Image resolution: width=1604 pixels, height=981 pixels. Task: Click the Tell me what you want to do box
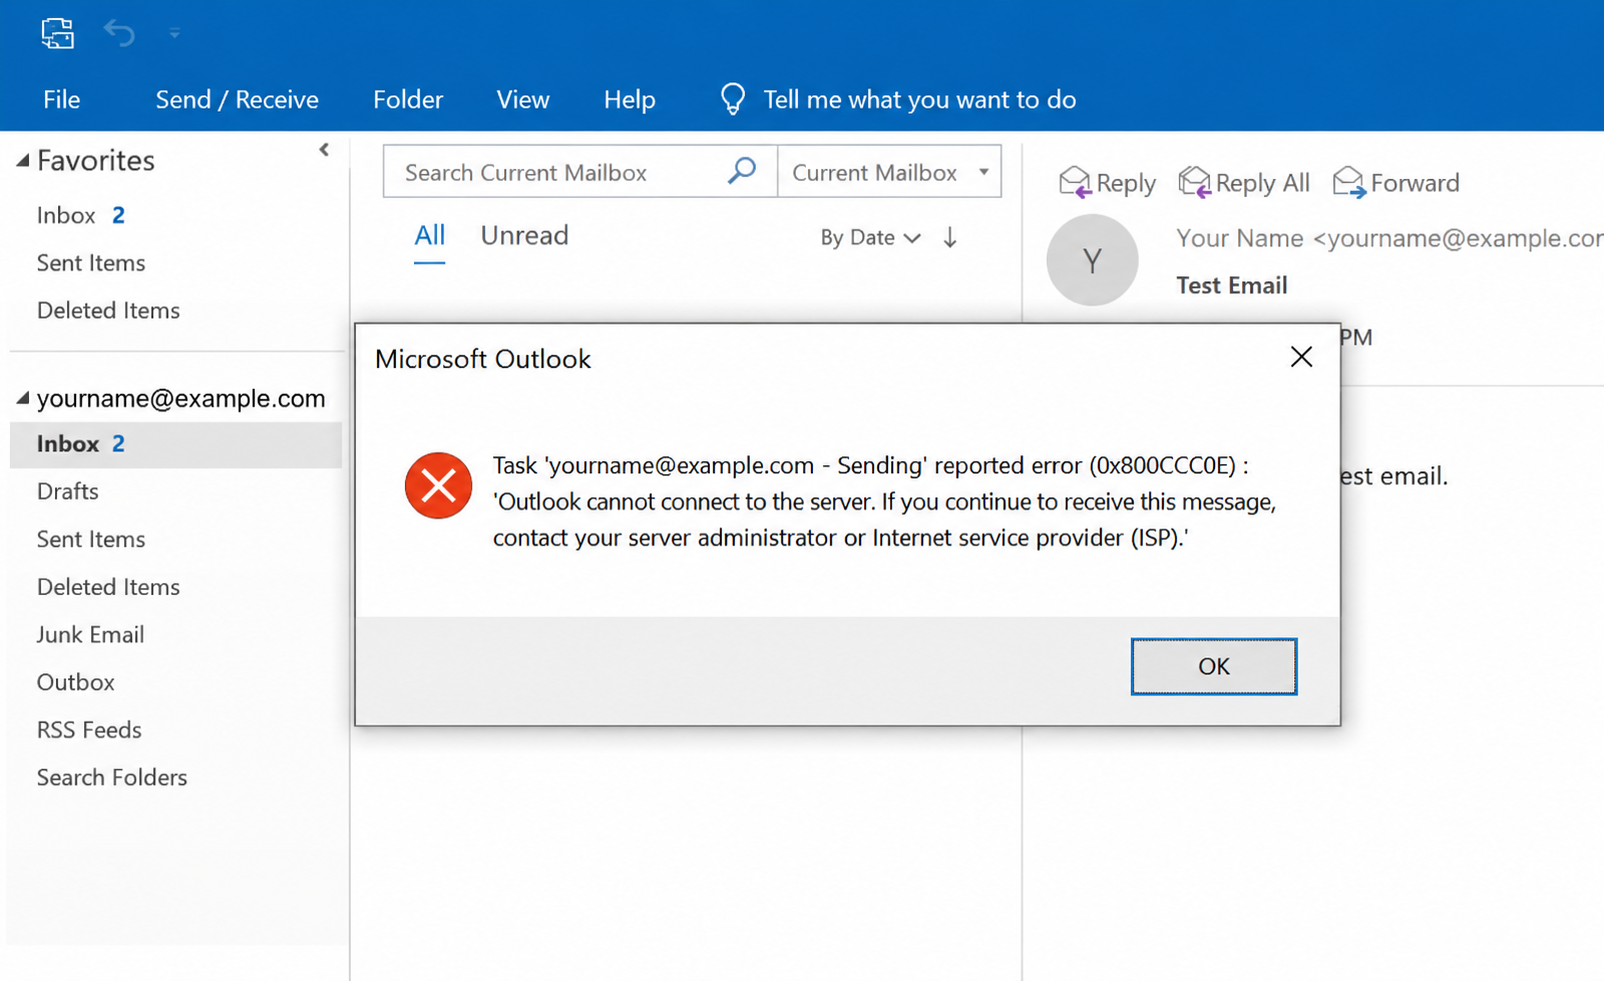(920, 99)
